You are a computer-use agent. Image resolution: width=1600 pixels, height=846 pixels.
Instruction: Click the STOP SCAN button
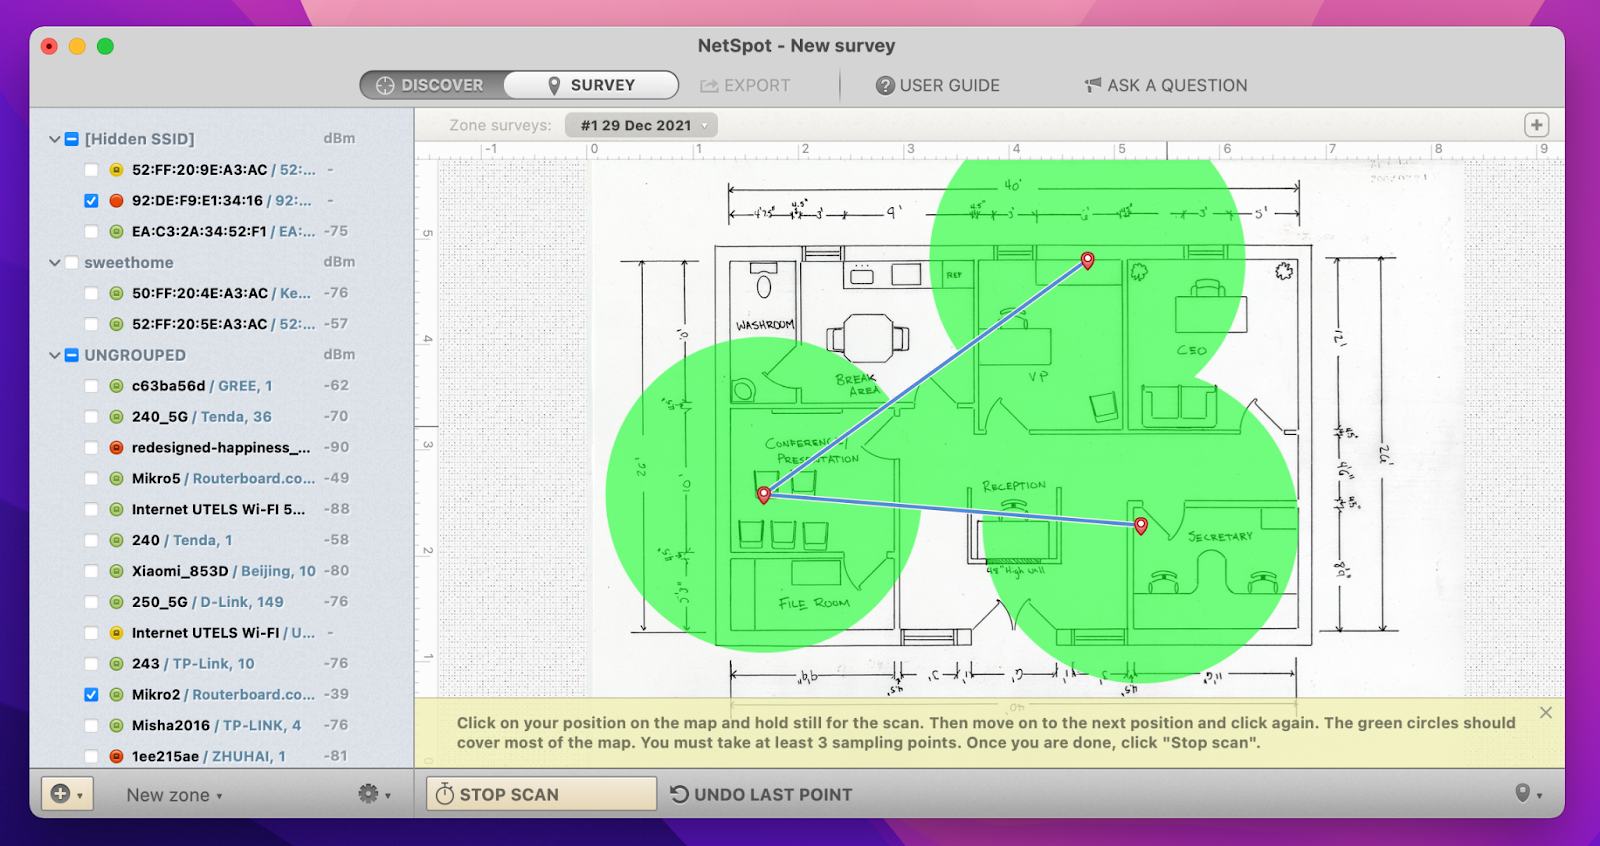pyautogui.click(x=541, y=794)
